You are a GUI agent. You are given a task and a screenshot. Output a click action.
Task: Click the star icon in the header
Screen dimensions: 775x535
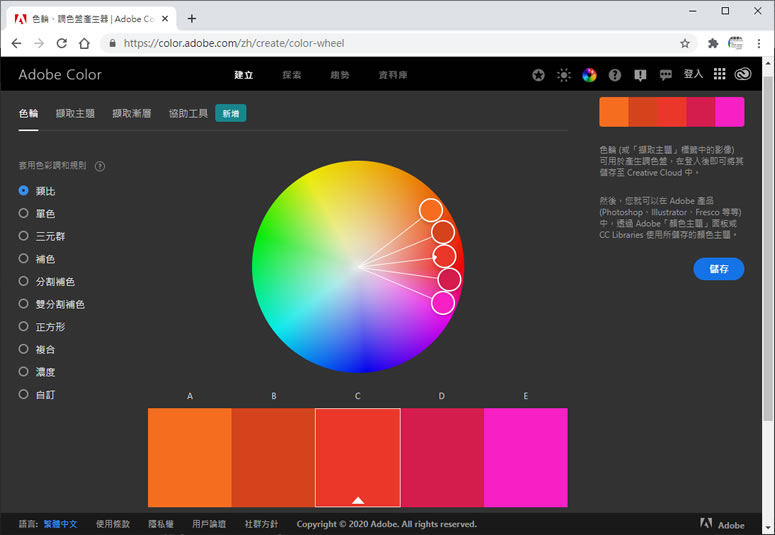click(x=539, y=75)
